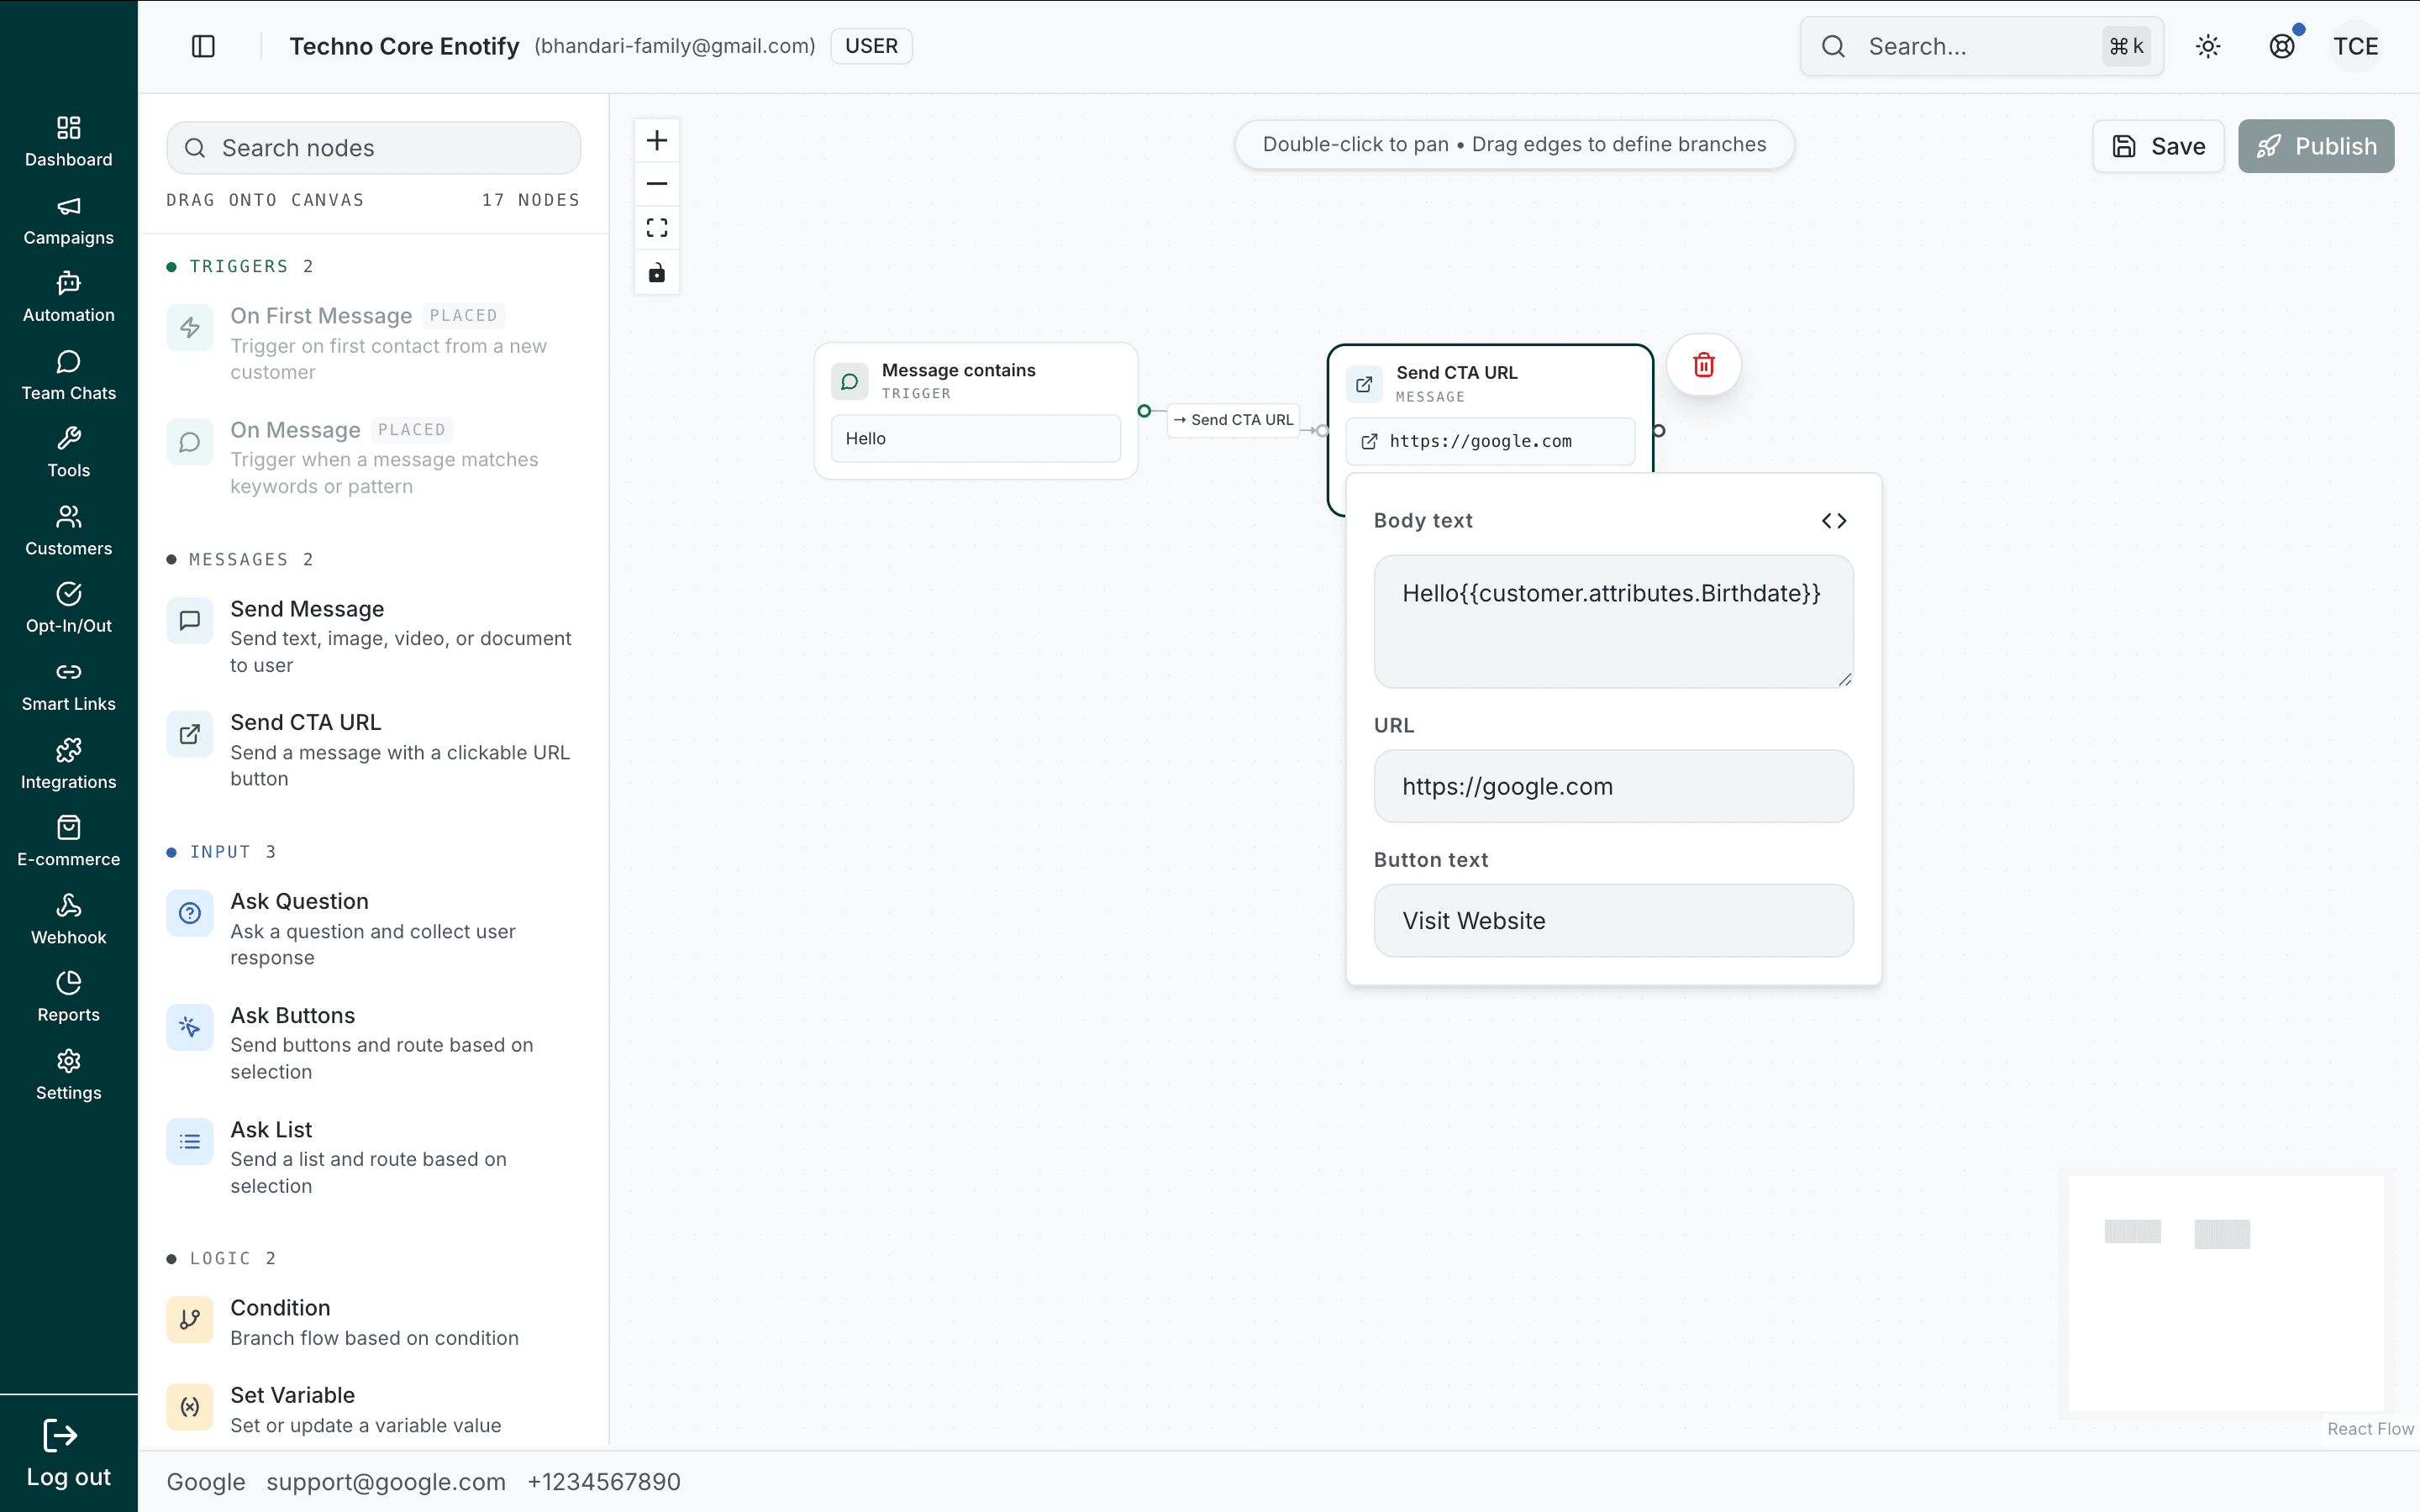Edit the Button text field Visit Website

click(1613, 920)
